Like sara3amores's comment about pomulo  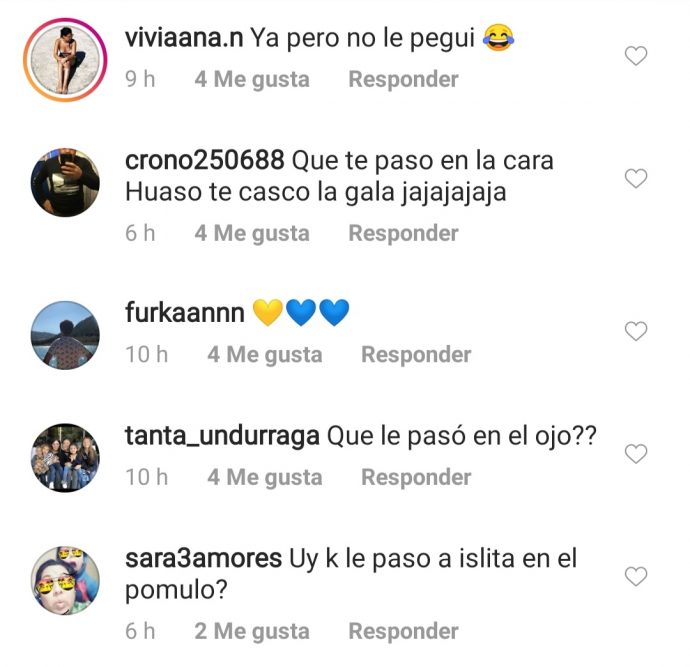(636, 576)
